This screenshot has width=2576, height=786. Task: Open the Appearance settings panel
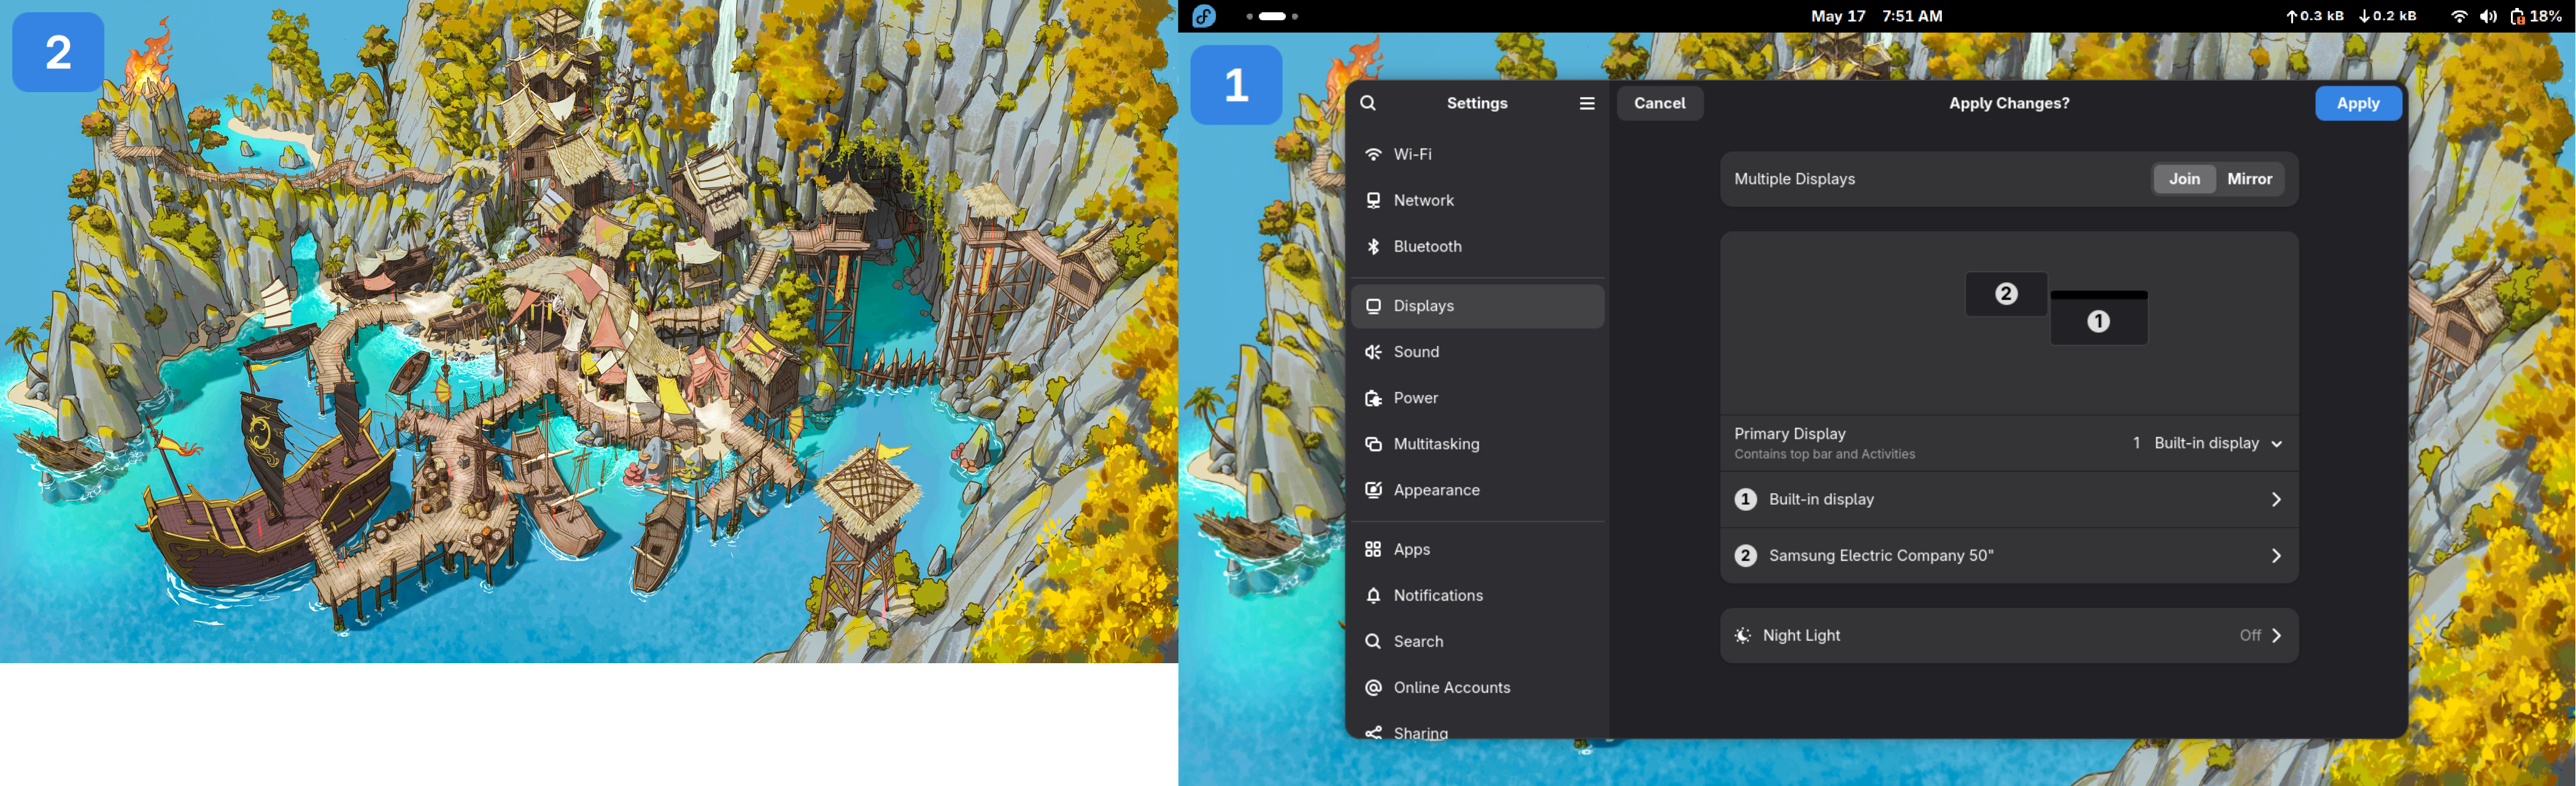pyautogui.click(x=1477, y=490)
